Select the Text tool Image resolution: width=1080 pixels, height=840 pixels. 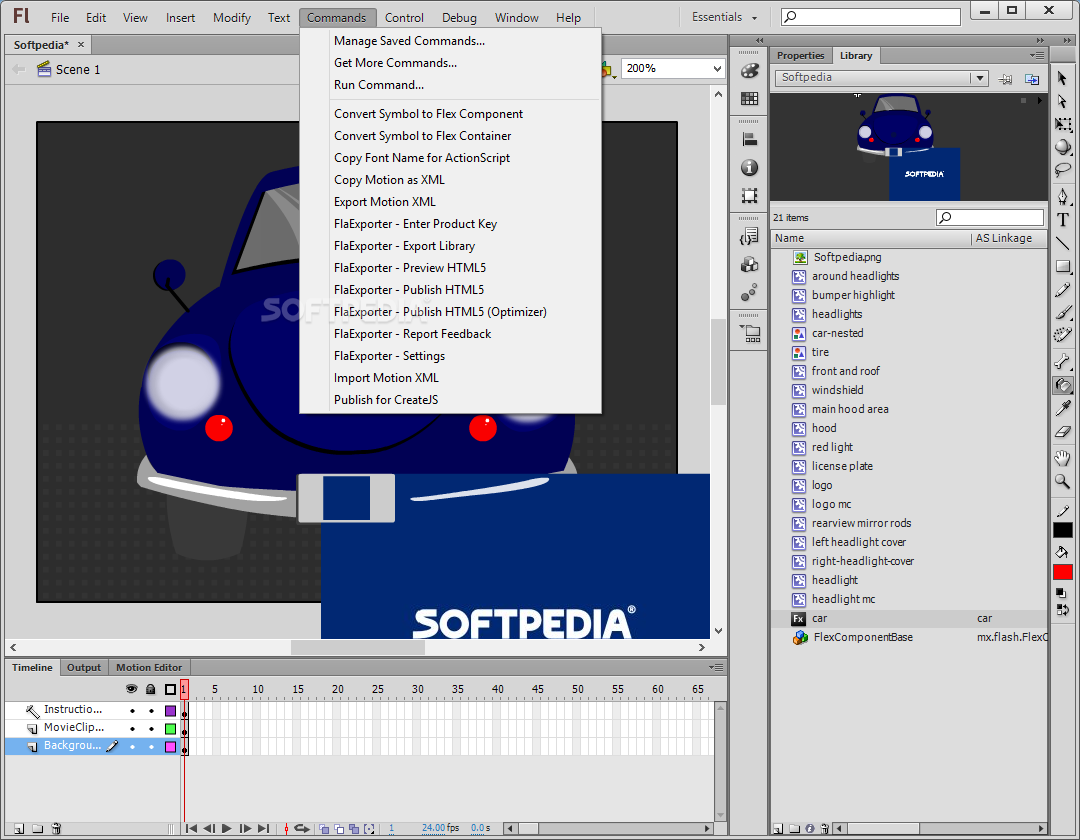(1063, 220)
